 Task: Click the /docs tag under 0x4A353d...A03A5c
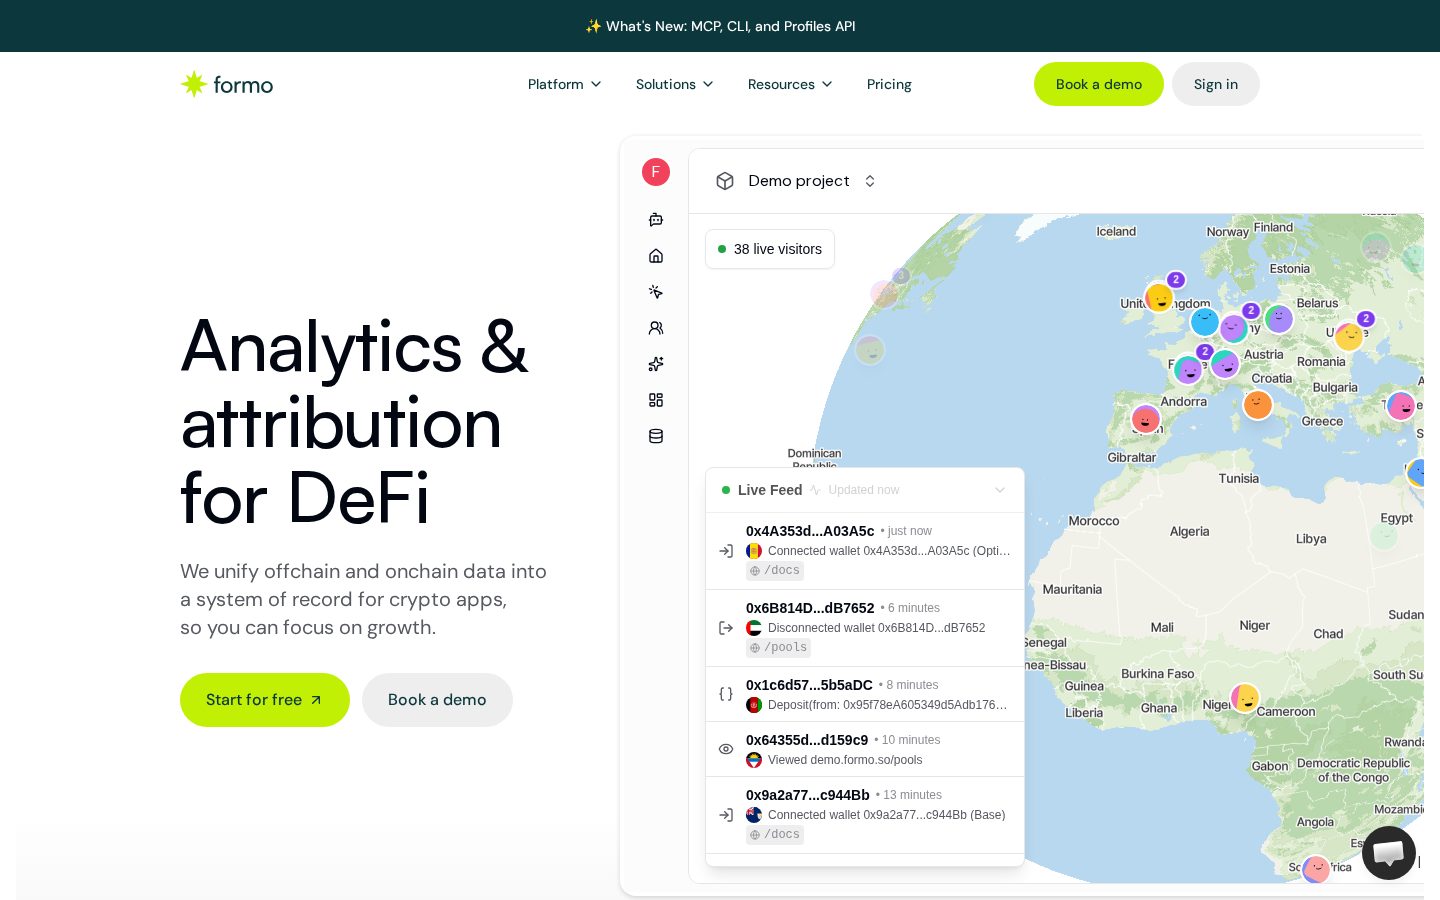coord(775,571)
